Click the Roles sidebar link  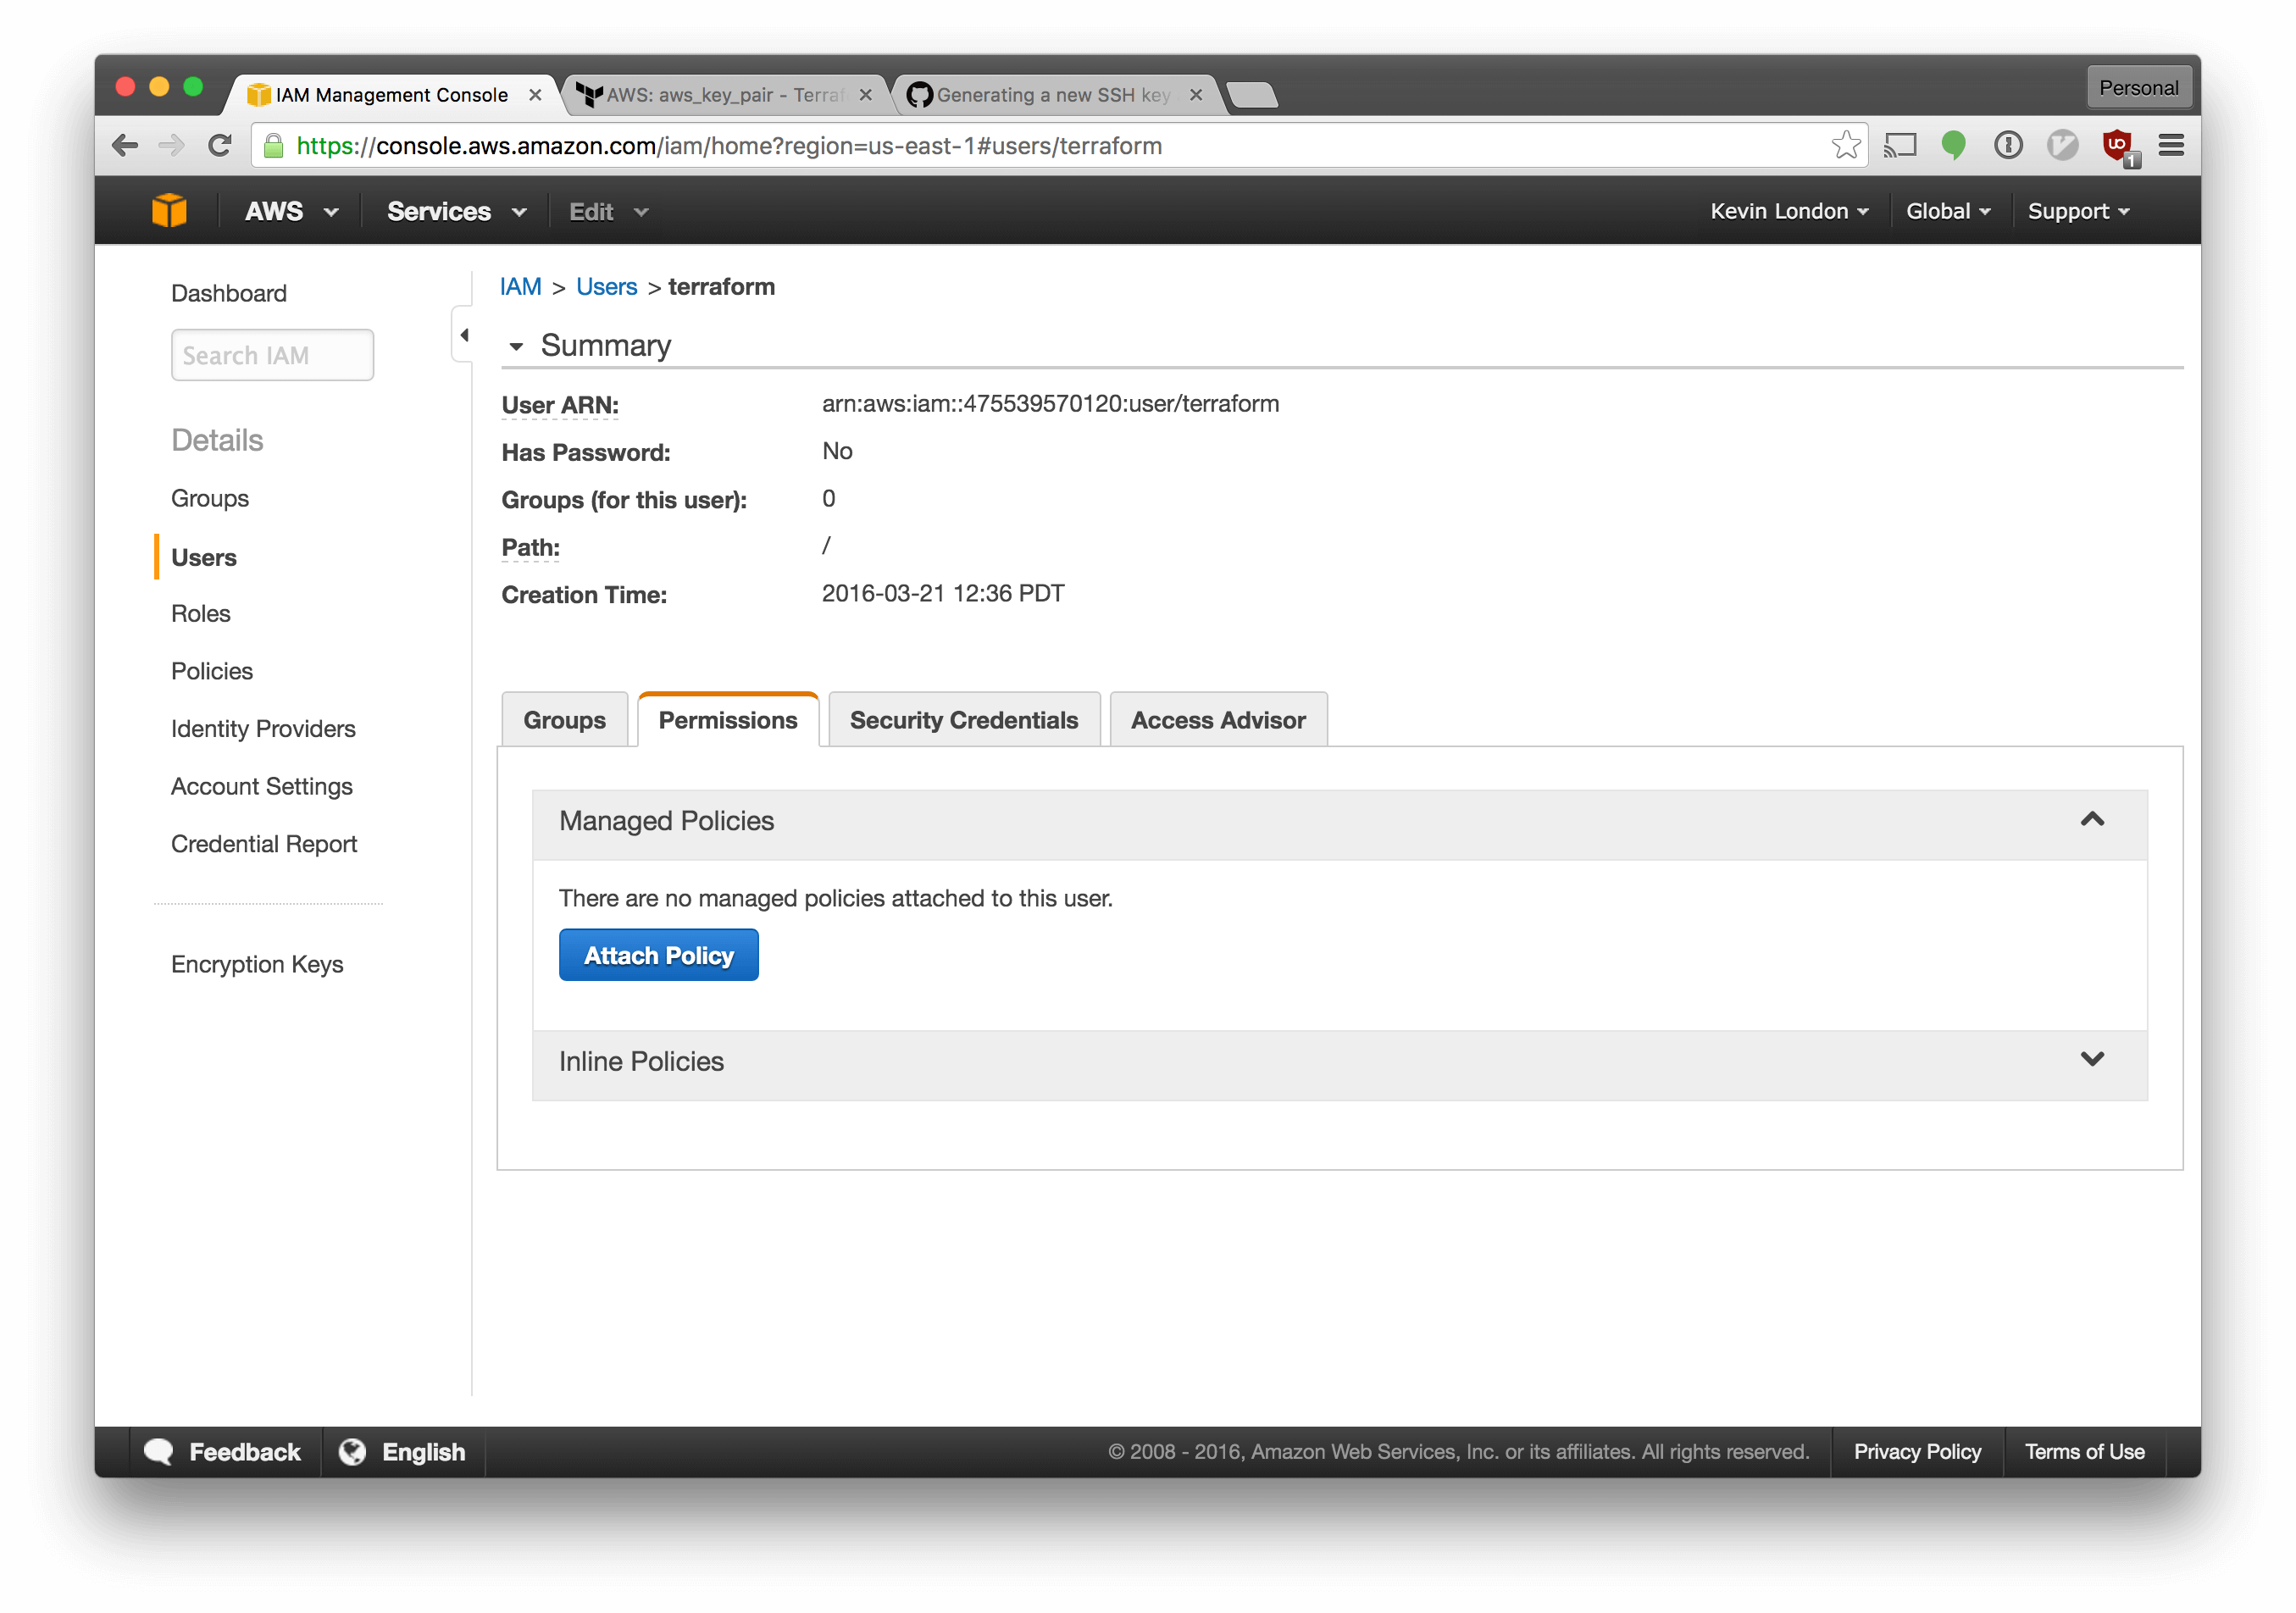coord(201,612)
